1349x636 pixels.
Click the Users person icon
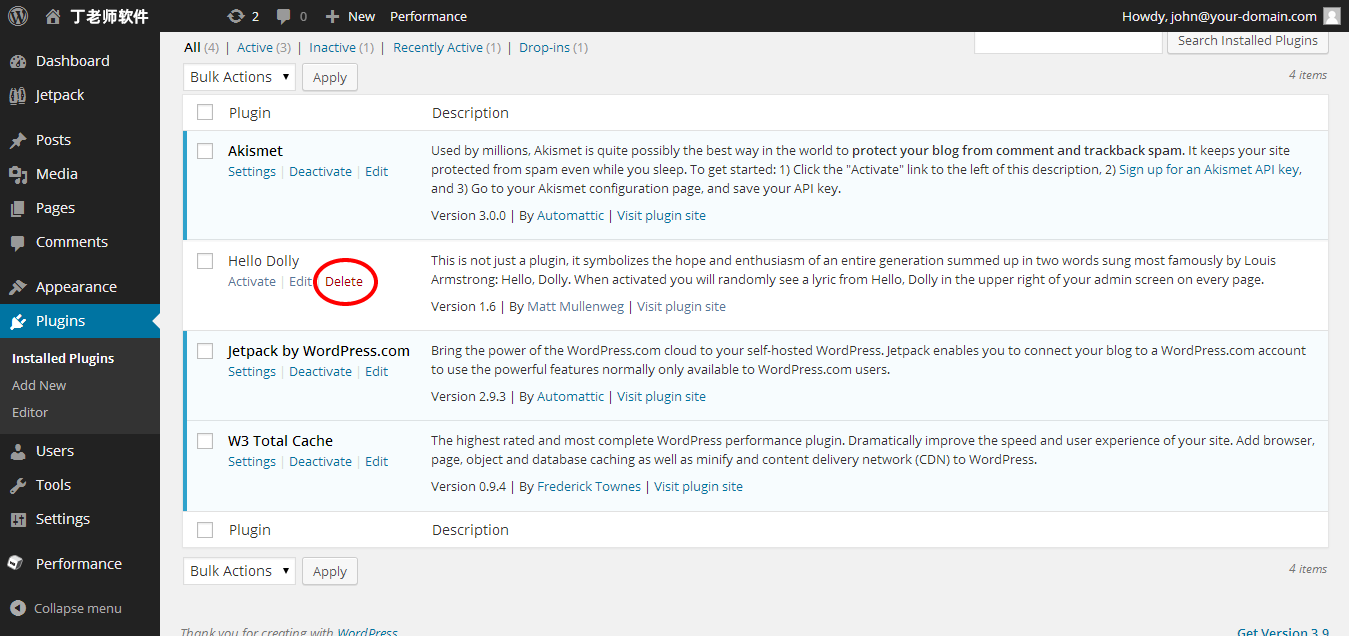tap(17, 451)
